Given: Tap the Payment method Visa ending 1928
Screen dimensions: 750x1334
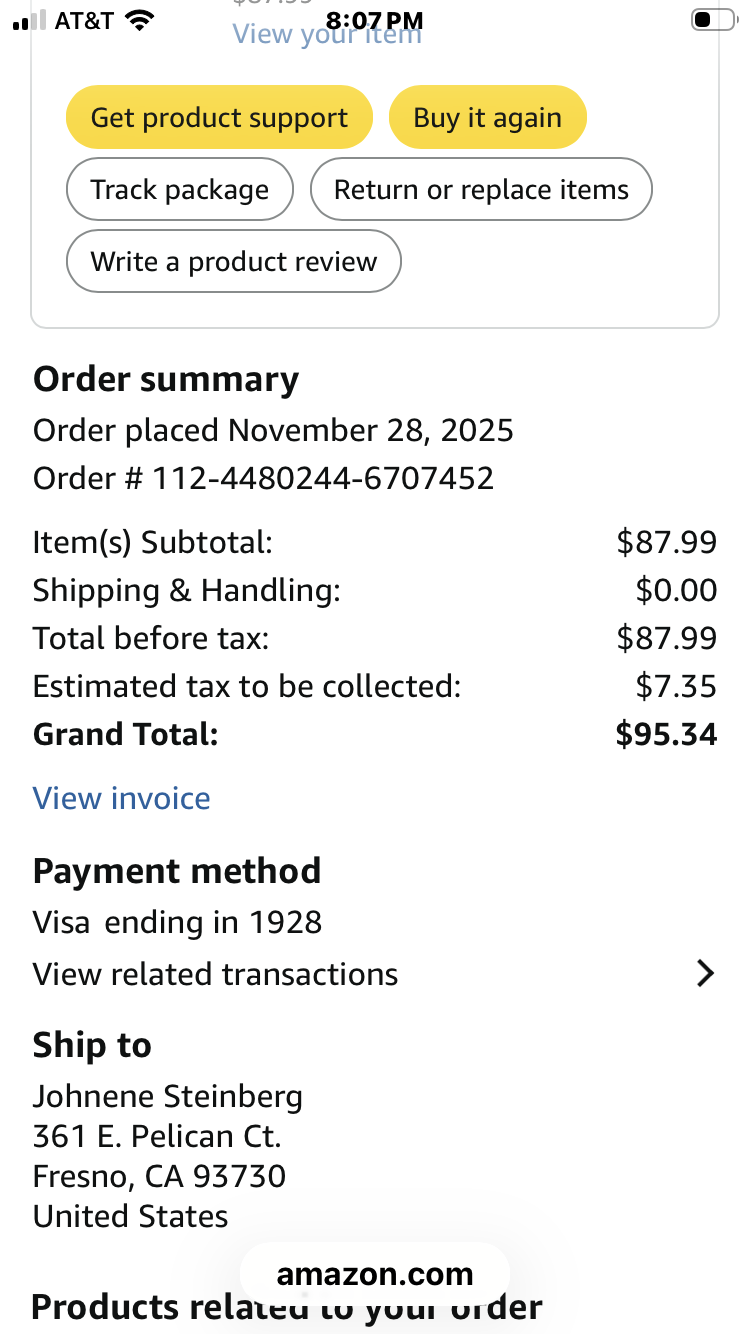Looking at the screenshot, I should [177, 922].
